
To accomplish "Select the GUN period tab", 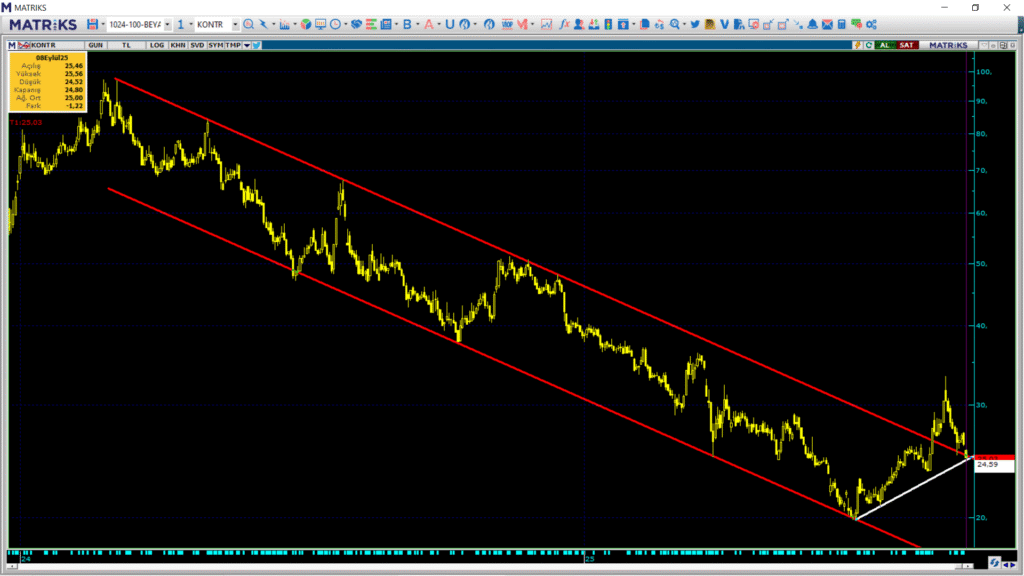I will [x=96, y=45].
